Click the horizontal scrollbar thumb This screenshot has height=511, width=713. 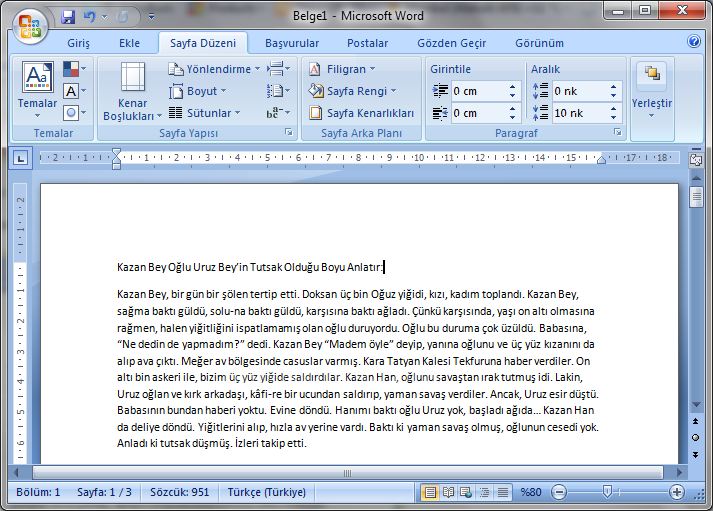(x=347, y=473)
